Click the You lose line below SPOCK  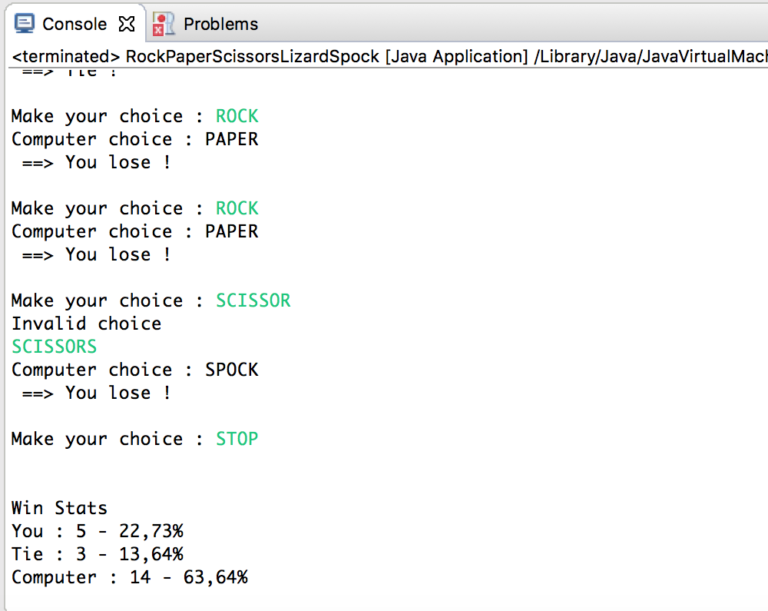[96, 393]
